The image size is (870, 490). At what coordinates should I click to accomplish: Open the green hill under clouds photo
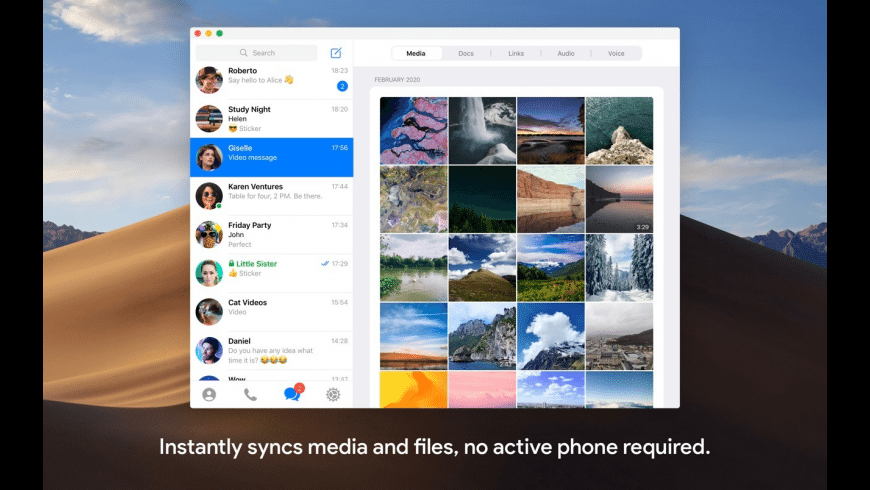482,267
